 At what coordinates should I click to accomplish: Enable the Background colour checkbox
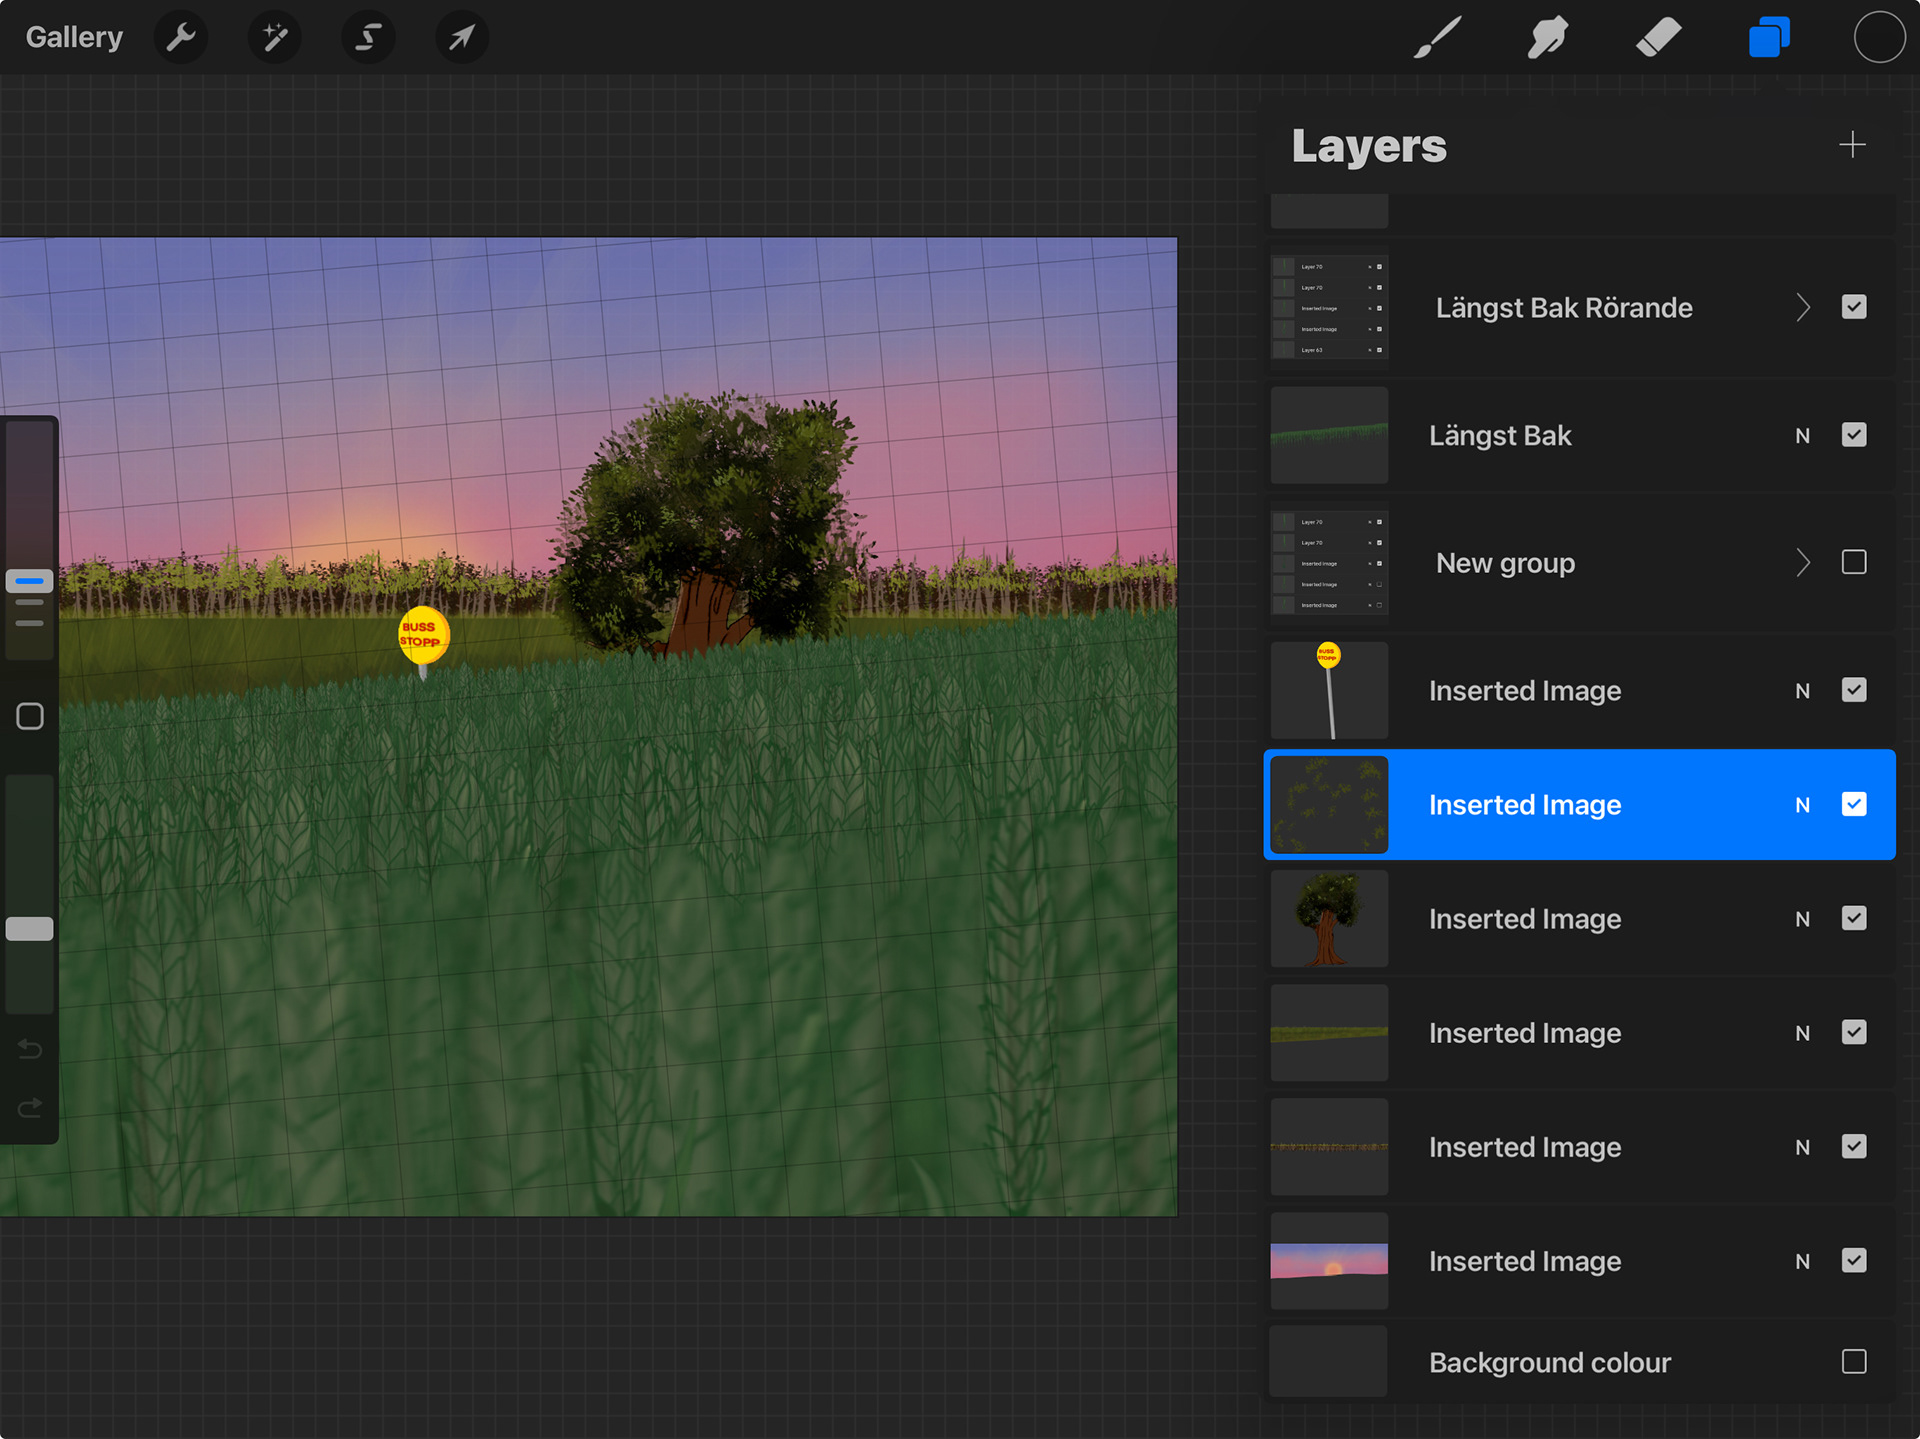click(x=1854, y=1361)
